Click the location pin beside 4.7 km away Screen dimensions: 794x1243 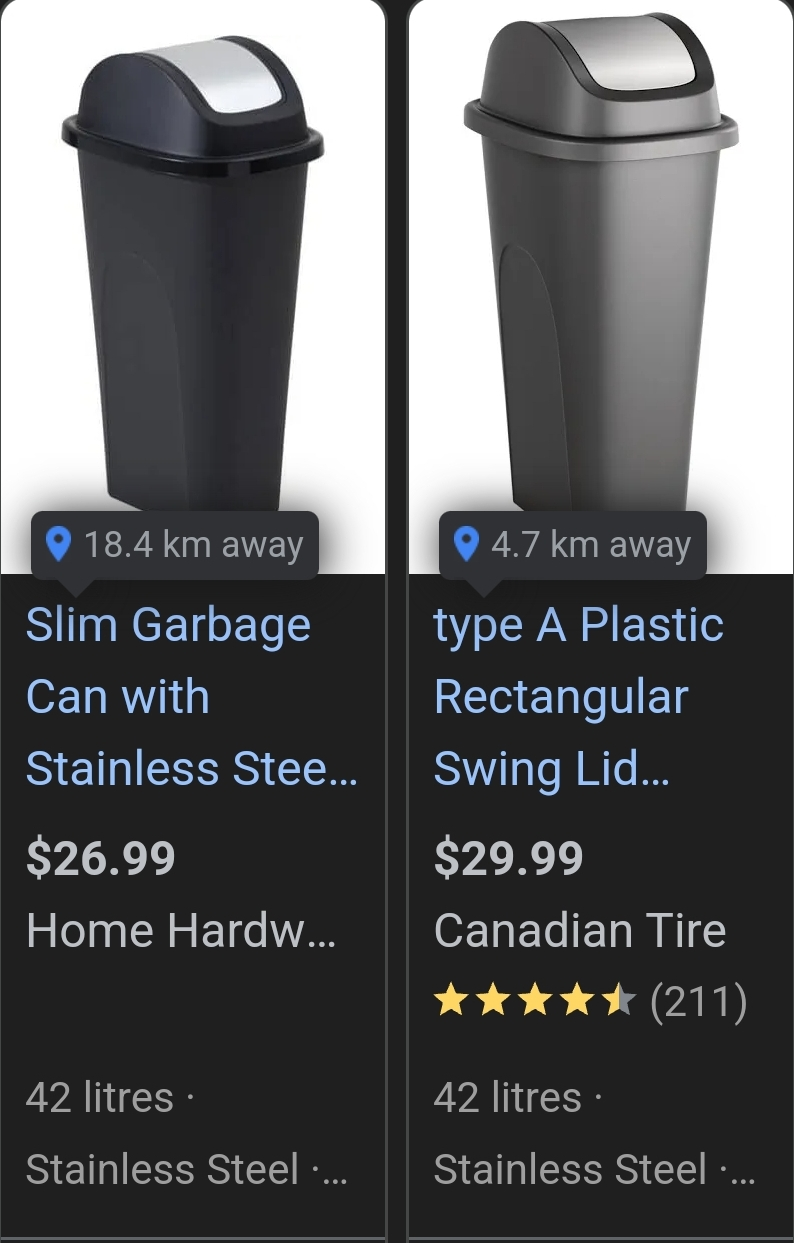pos(466,545)
